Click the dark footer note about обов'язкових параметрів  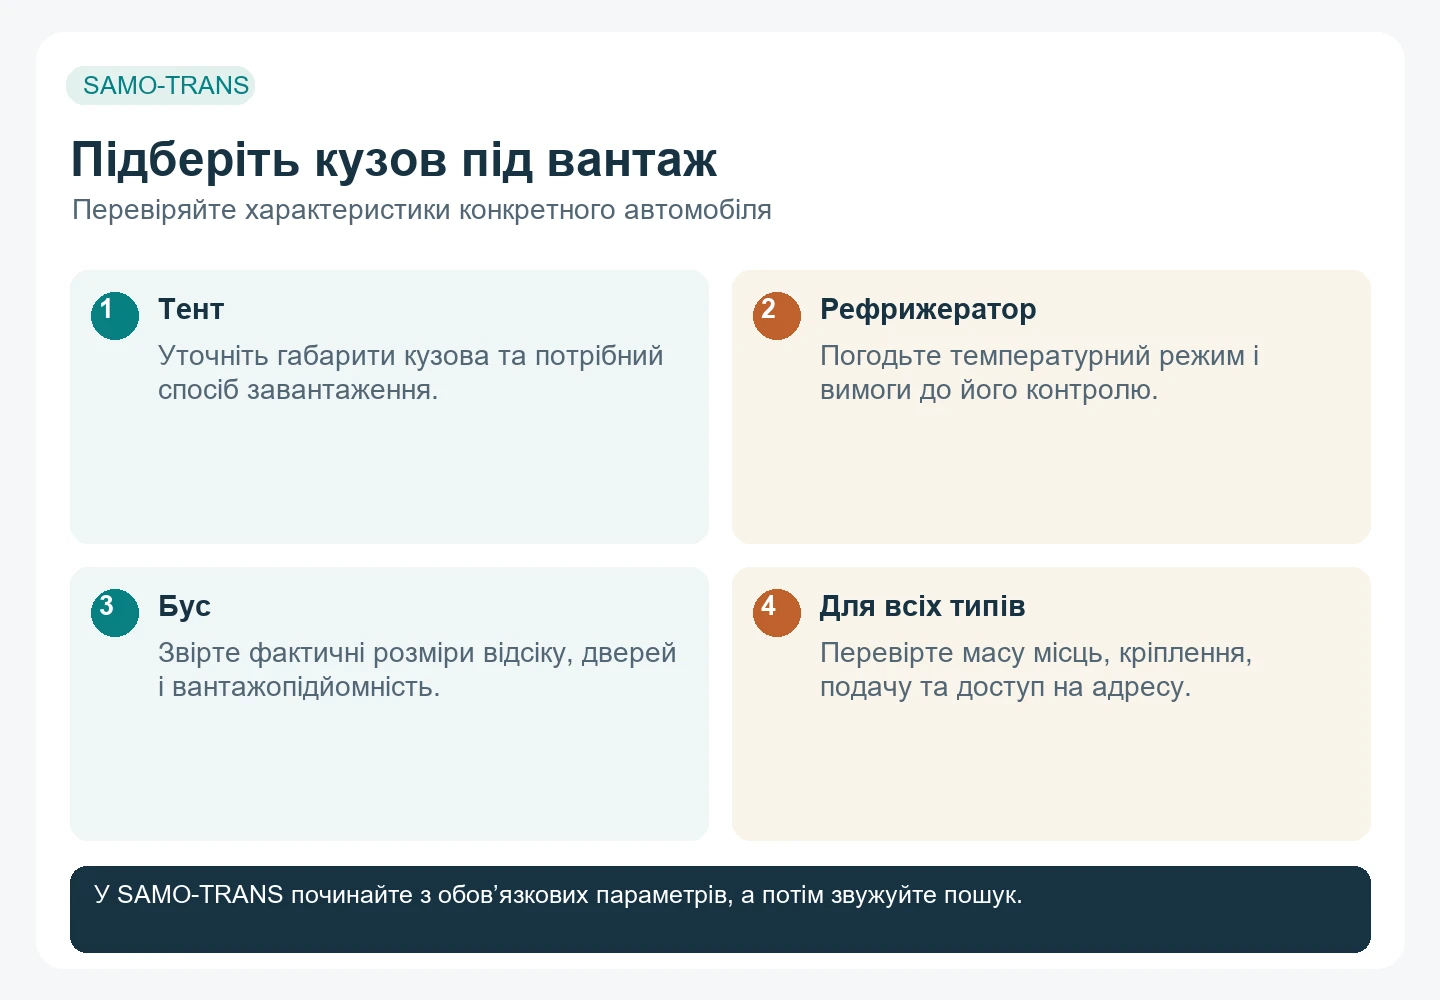point(720,909)
